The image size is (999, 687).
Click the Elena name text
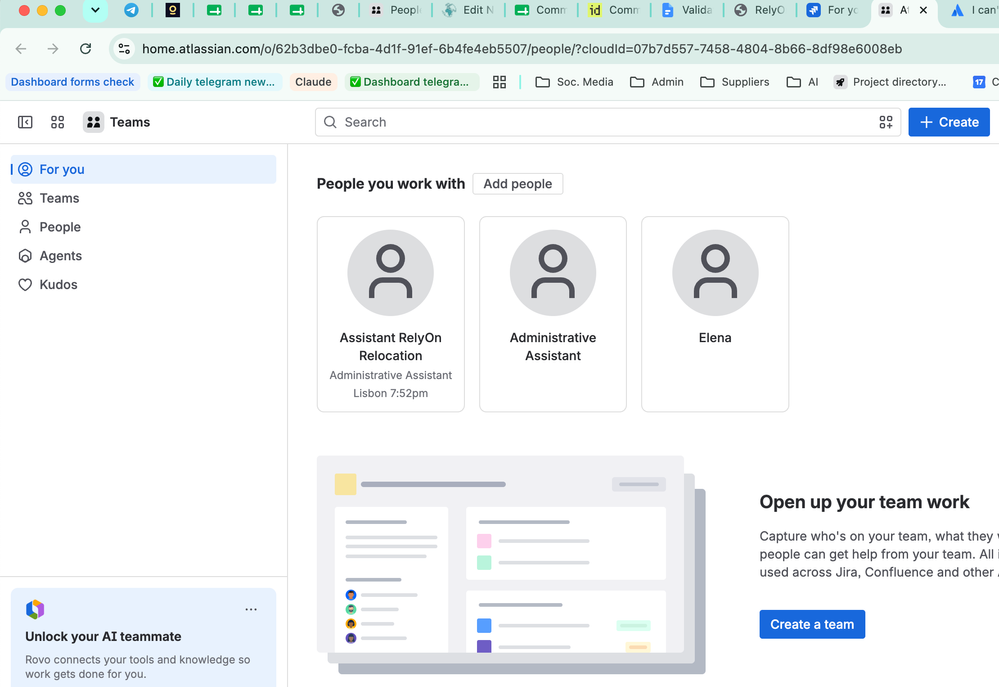pos(715,338)
